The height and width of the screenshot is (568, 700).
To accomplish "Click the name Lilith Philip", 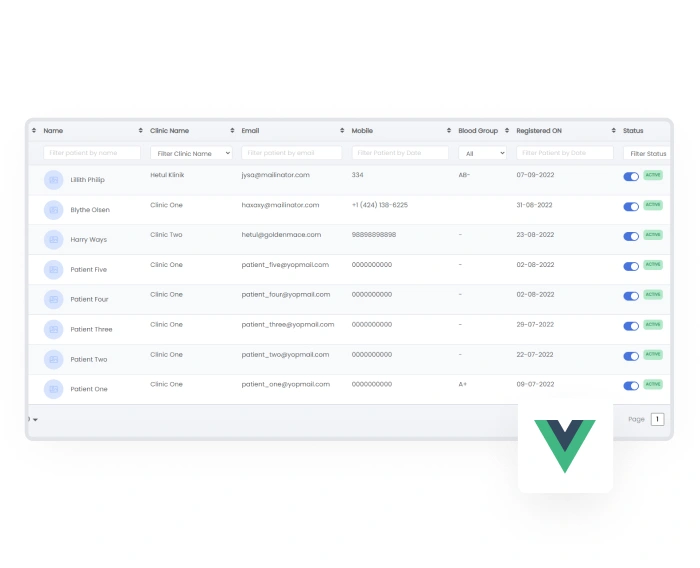I will (x=88, y=180).
